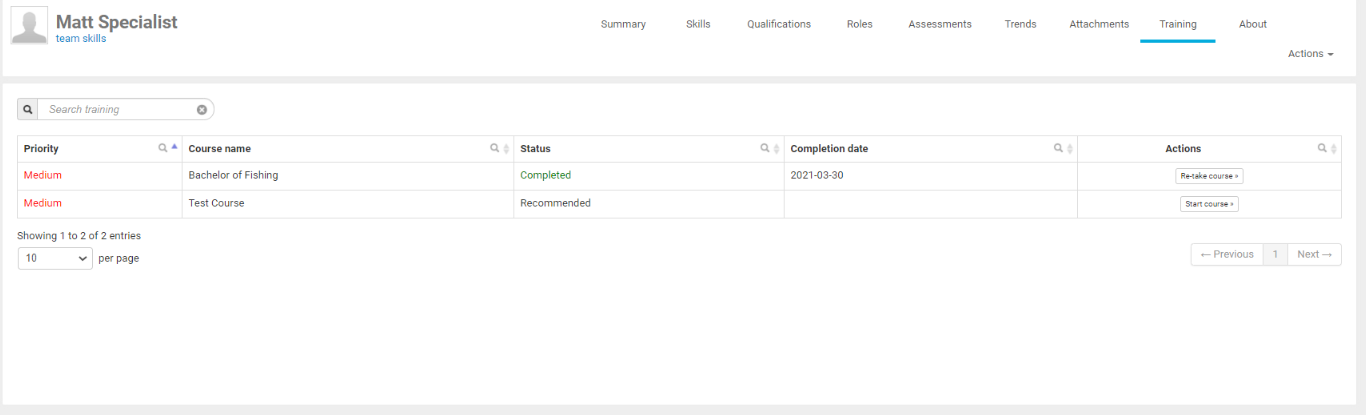The height and width of the screenshot is (415, 1366).
Task: Click the Course name column search icon
Action: (x=494, y=148)
